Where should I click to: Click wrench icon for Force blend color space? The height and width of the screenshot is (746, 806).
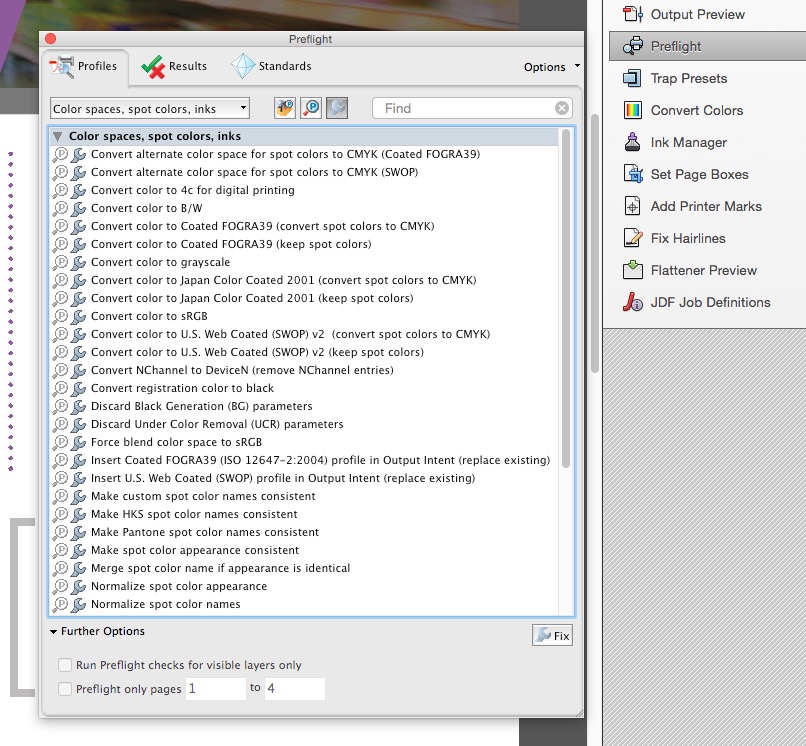coord(78,442)
